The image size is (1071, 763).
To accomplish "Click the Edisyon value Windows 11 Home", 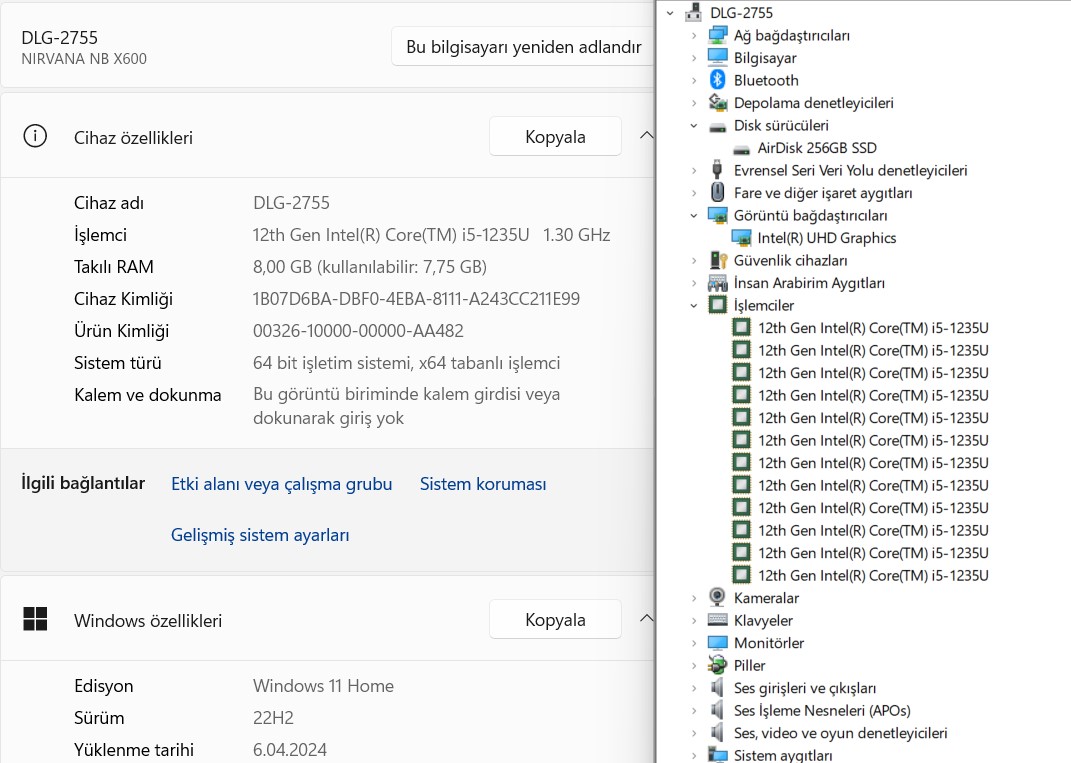I will click(x=323, y=685).
